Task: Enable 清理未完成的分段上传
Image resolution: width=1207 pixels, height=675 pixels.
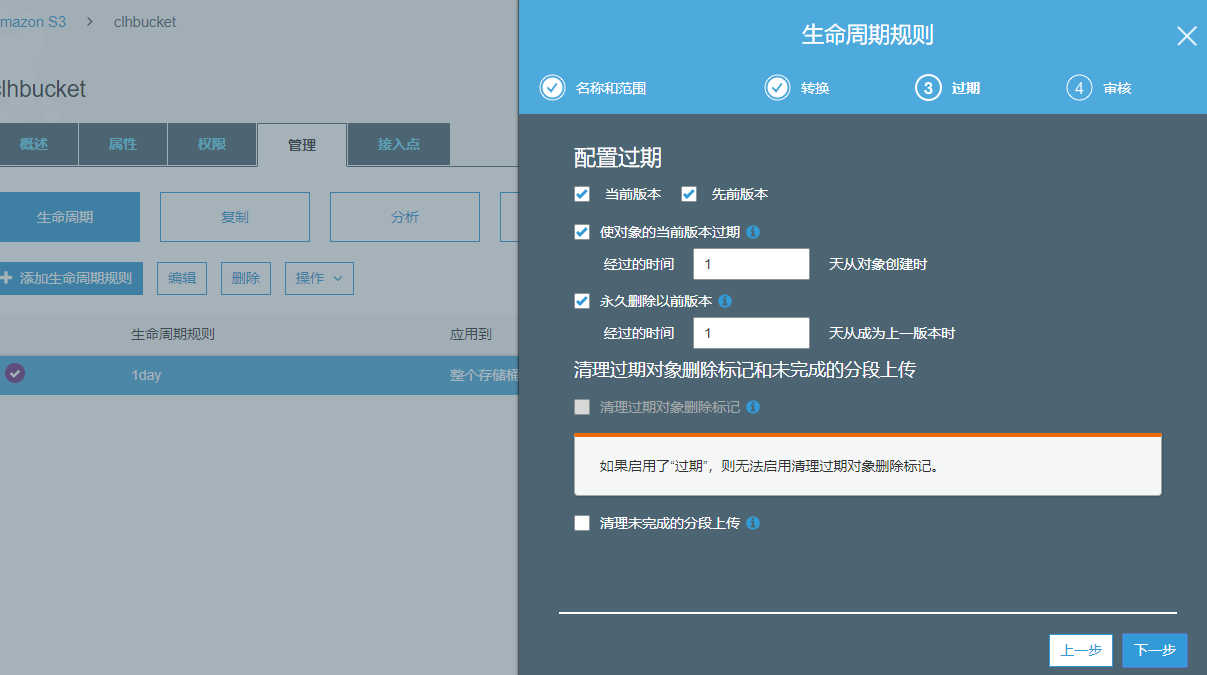Action: (581, 522)
